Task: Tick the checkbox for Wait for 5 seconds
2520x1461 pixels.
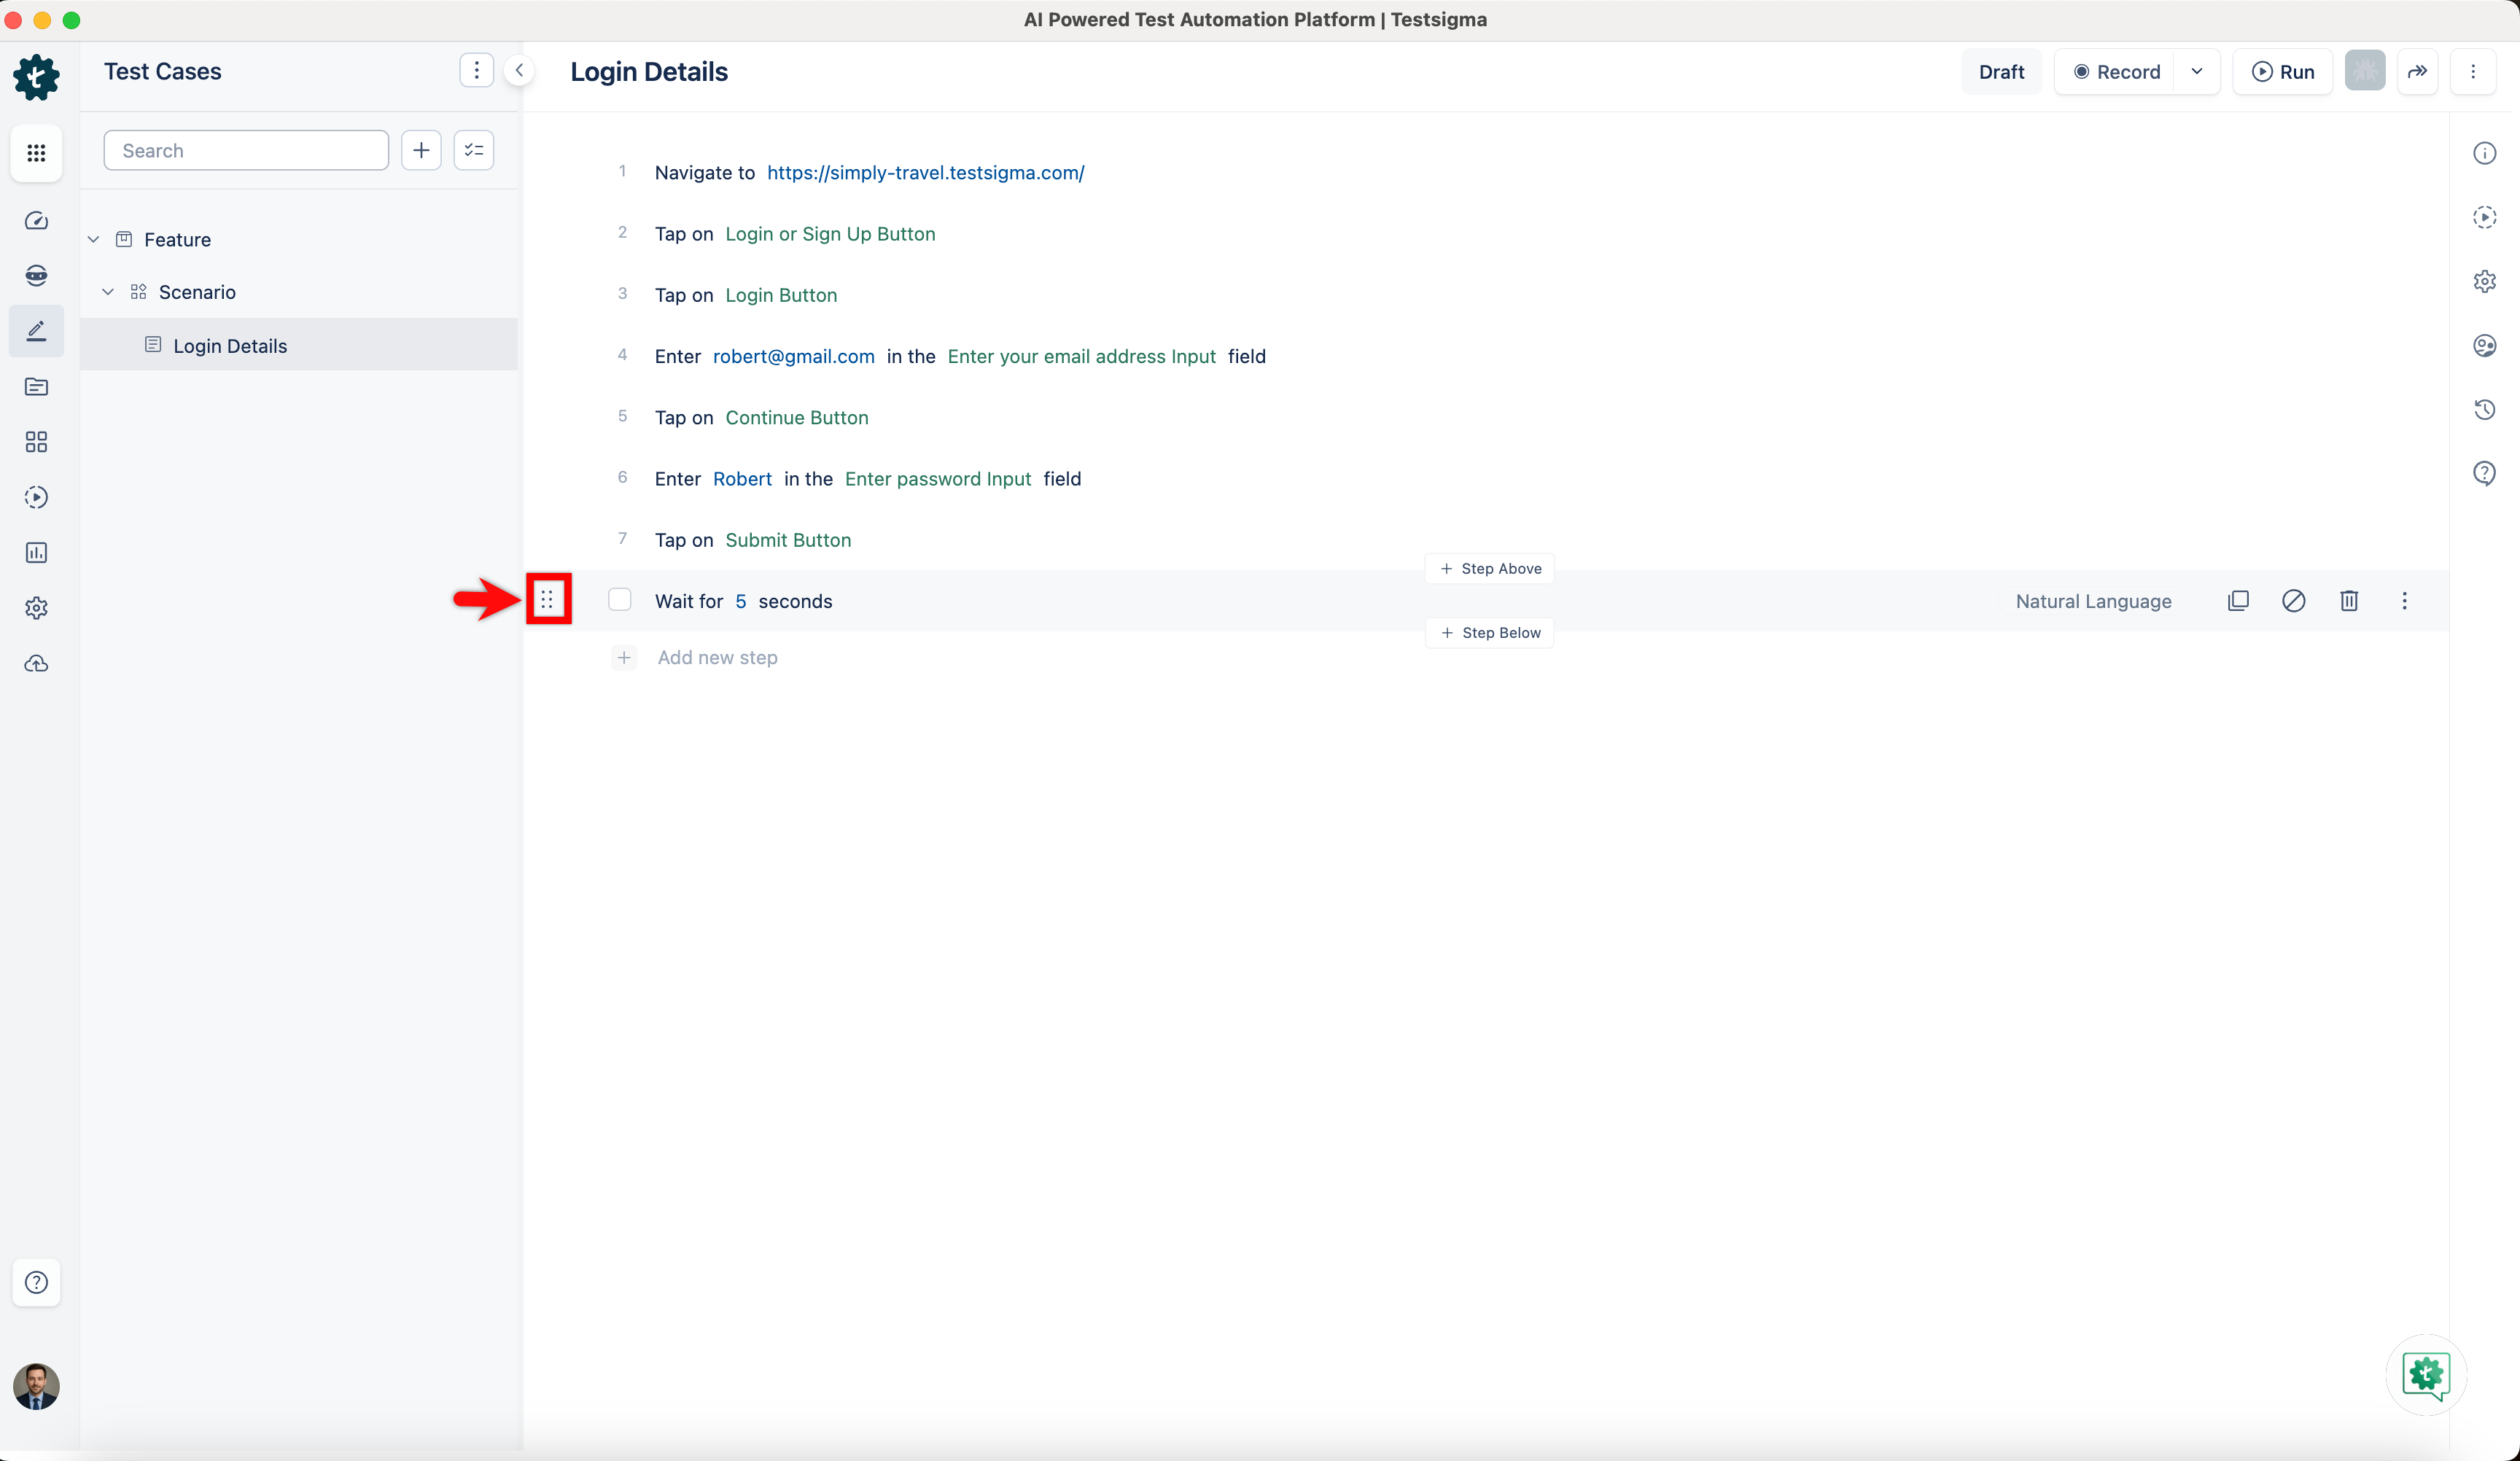Action: tap(620, 599)
